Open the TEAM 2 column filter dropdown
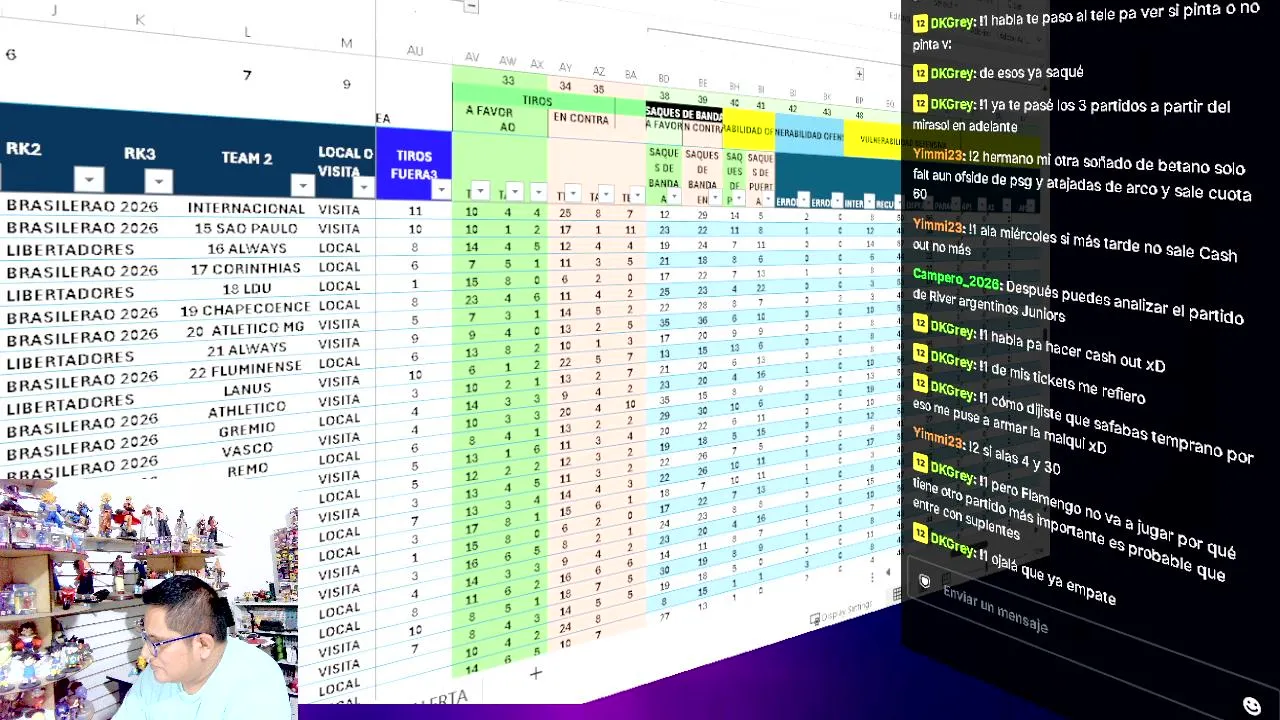This screenshot has height=720, width=1280. (x=302, y=185)
